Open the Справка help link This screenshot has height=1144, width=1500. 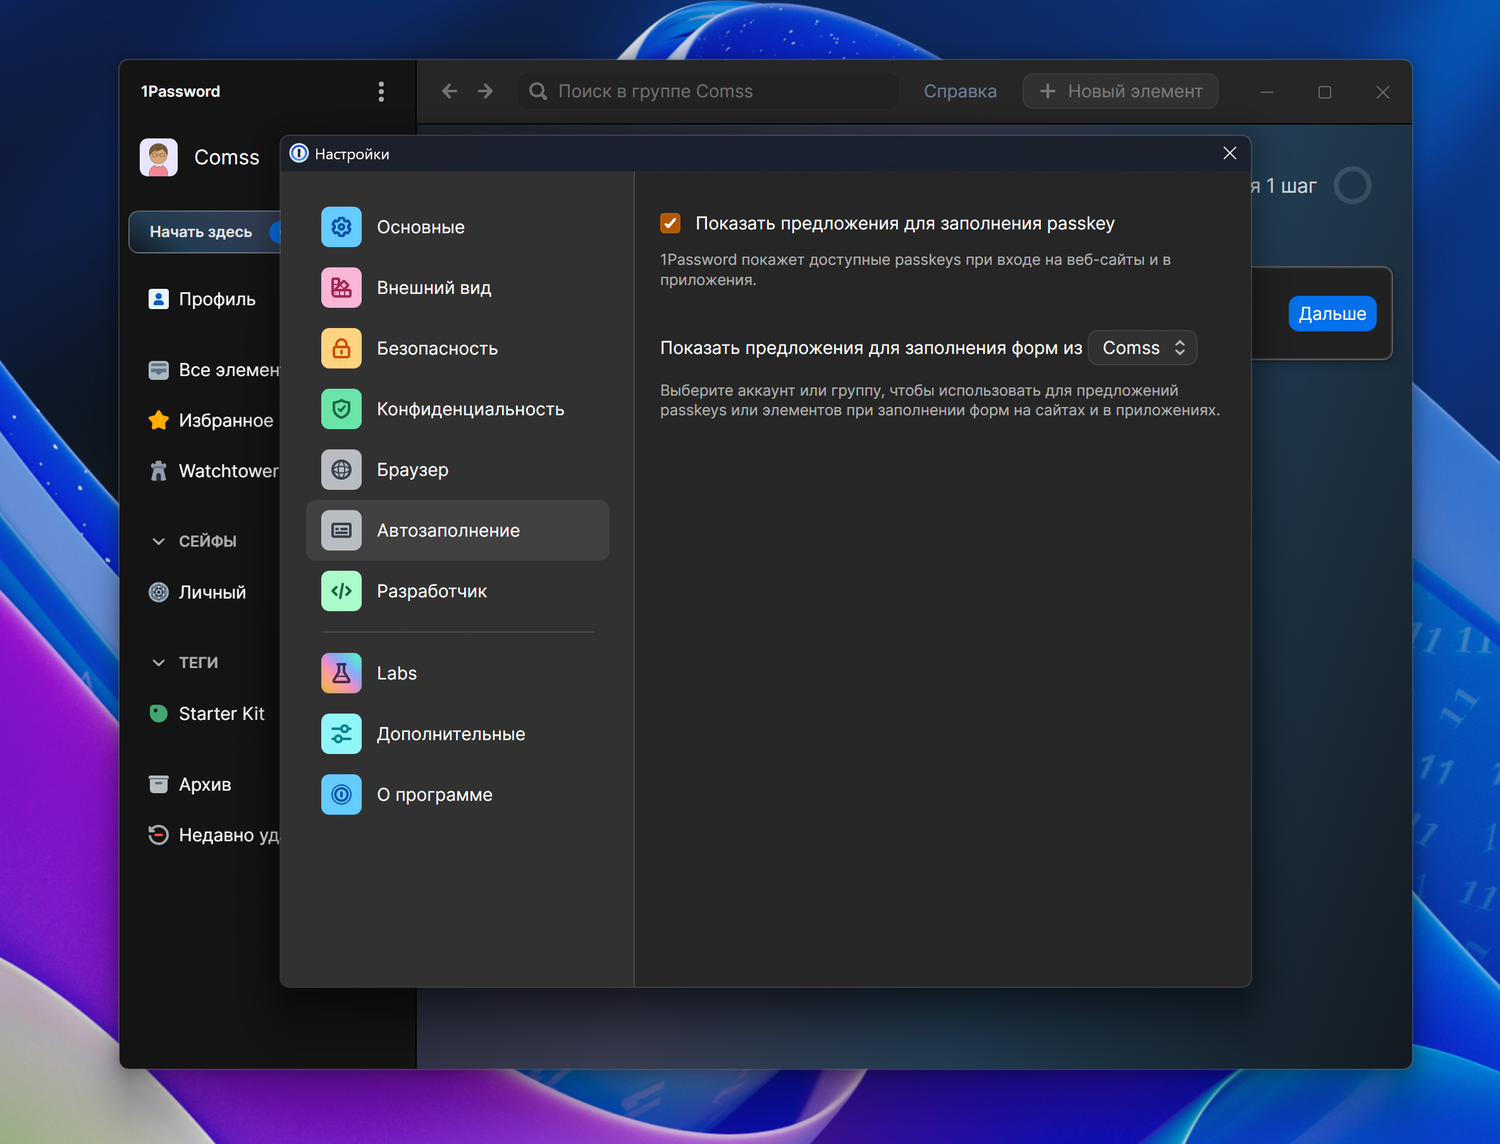coord(960,91)
